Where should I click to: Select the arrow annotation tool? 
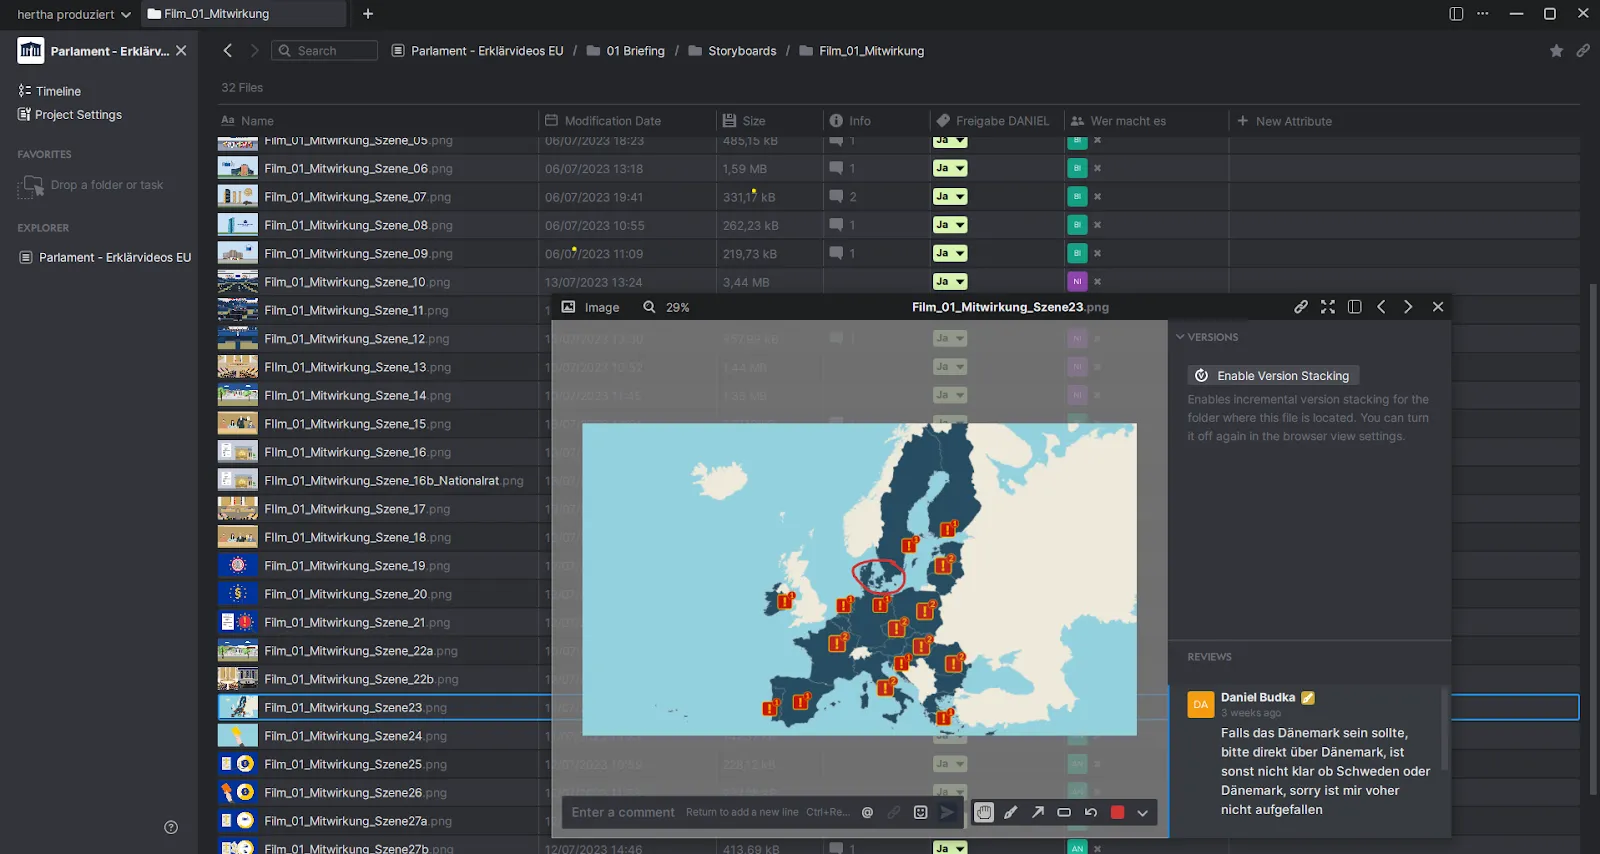1038,812
